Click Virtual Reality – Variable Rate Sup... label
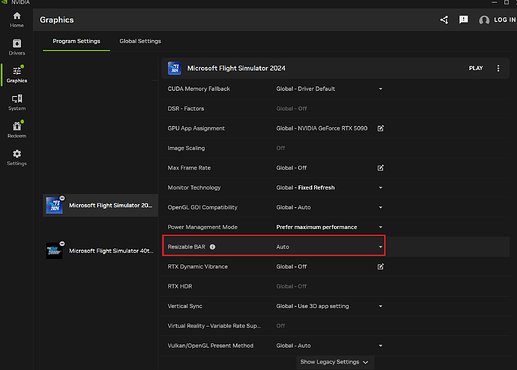The width and height of the screenshot is (517, 370). (214, 326)
